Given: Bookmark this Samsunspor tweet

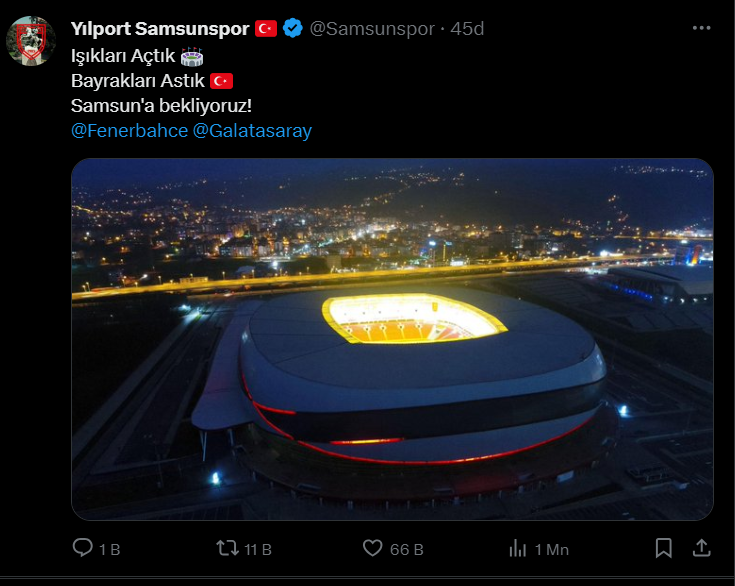Looking at the screenshot, I should click(663, 548).
